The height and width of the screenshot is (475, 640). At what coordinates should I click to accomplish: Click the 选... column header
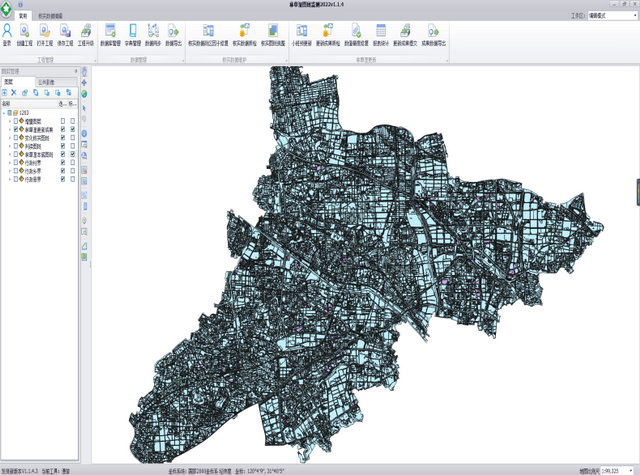click(x=62, y=104)
